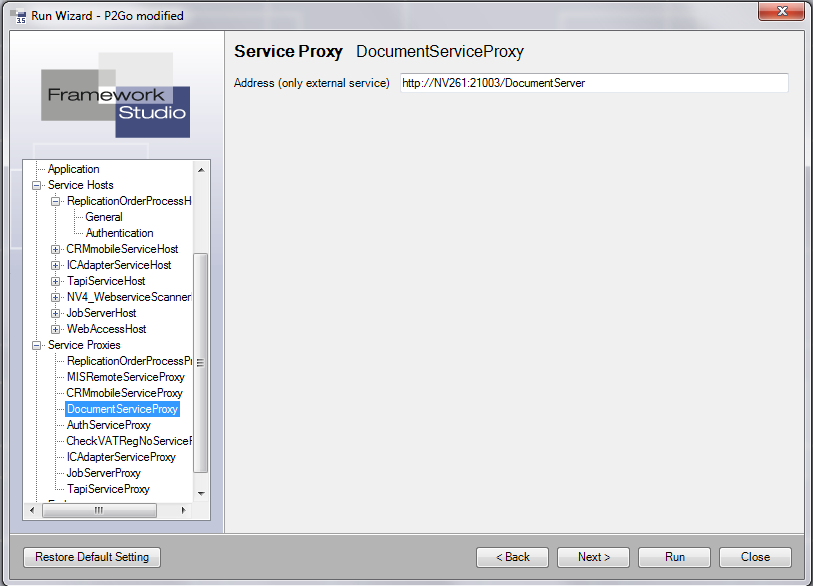Screen dimensions: 813x586
Task: Go back with the < Back button
Action: (512, 557)
